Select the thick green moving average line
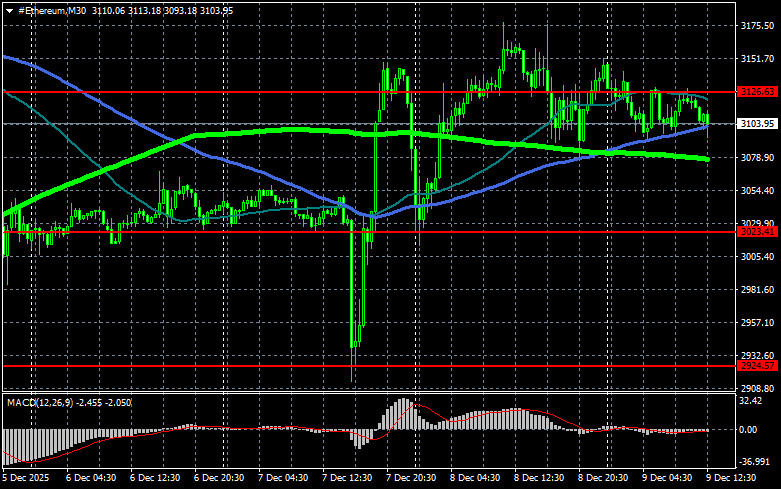 [250, 130]
